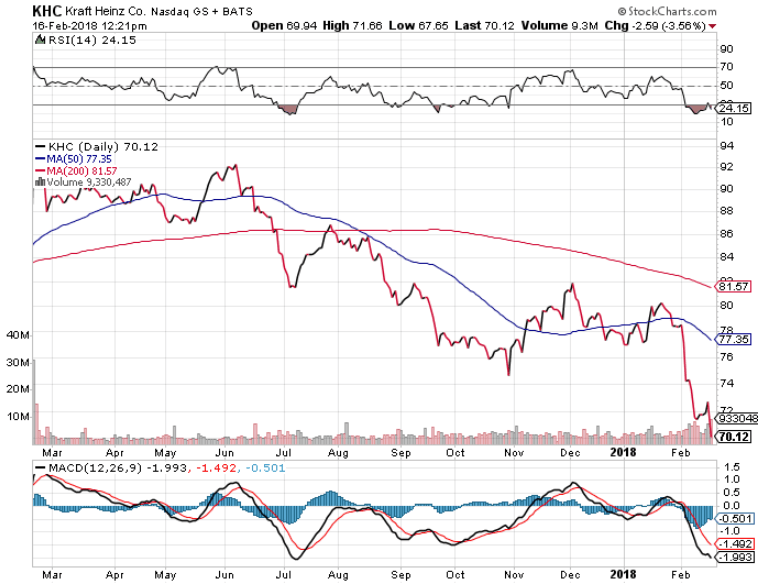Click the red down arrow beside Chg

(713, 25)
